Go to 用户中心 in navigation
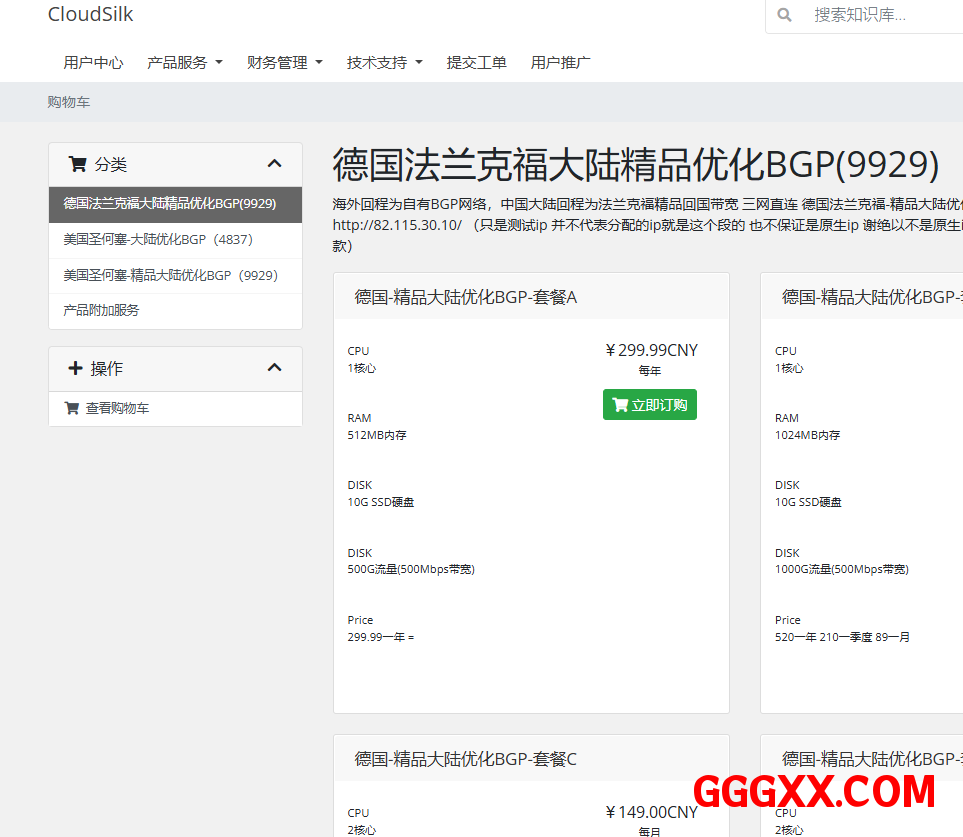 point(93,62)
